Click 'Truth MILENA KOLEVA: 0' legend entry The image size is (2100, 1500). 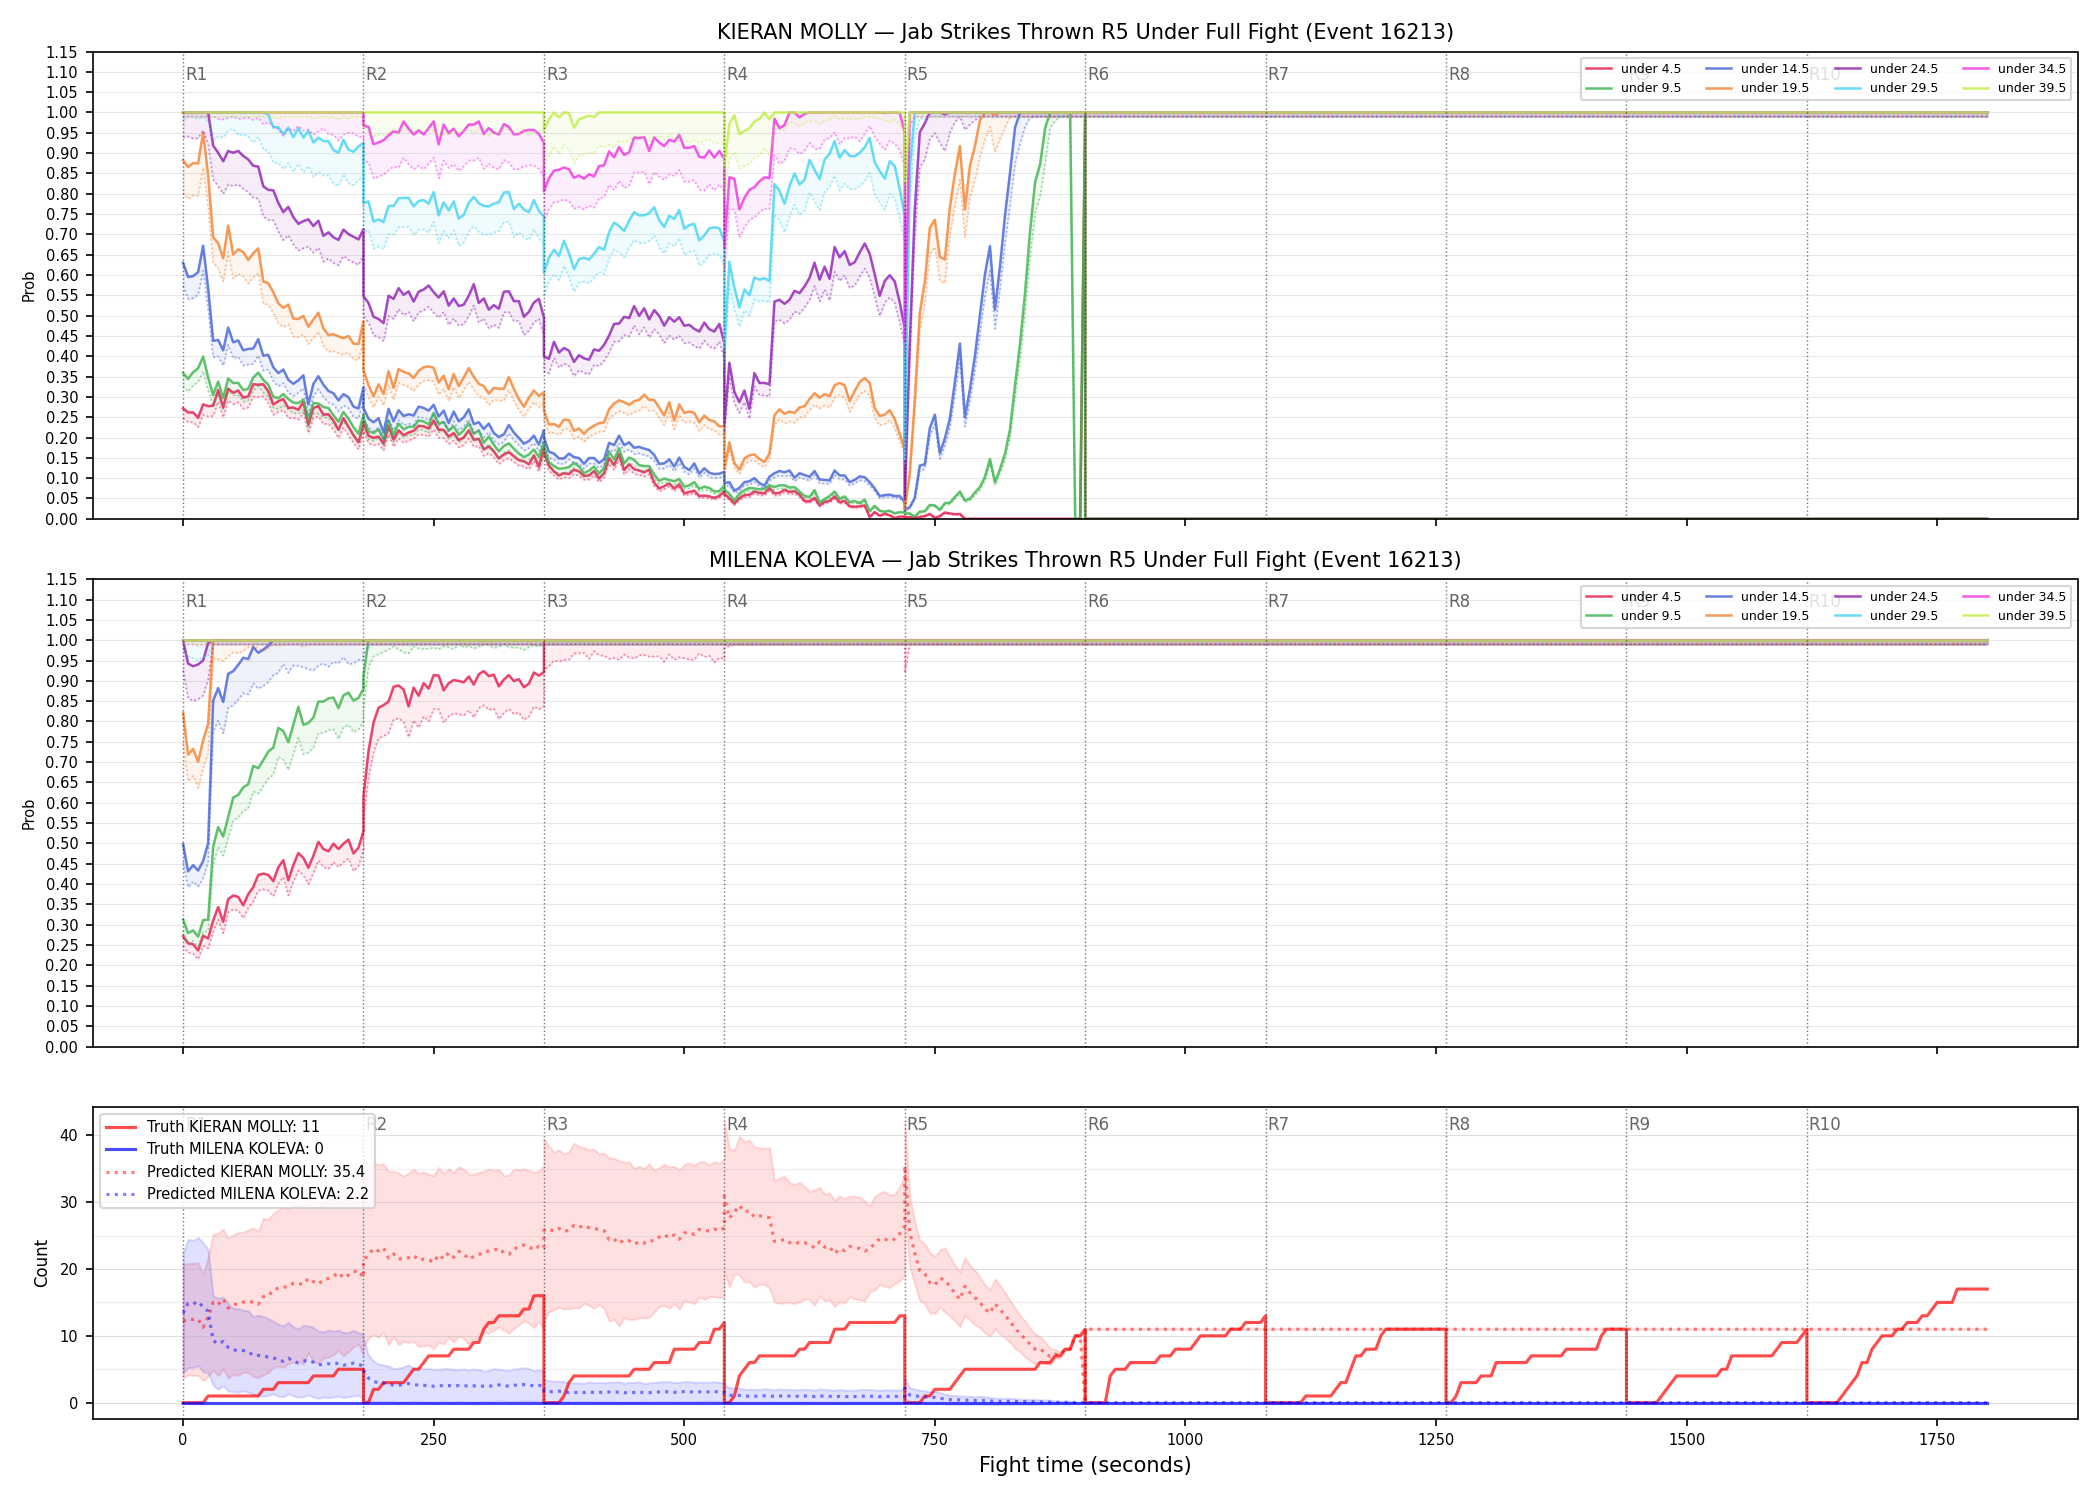tap(214, 1149)
